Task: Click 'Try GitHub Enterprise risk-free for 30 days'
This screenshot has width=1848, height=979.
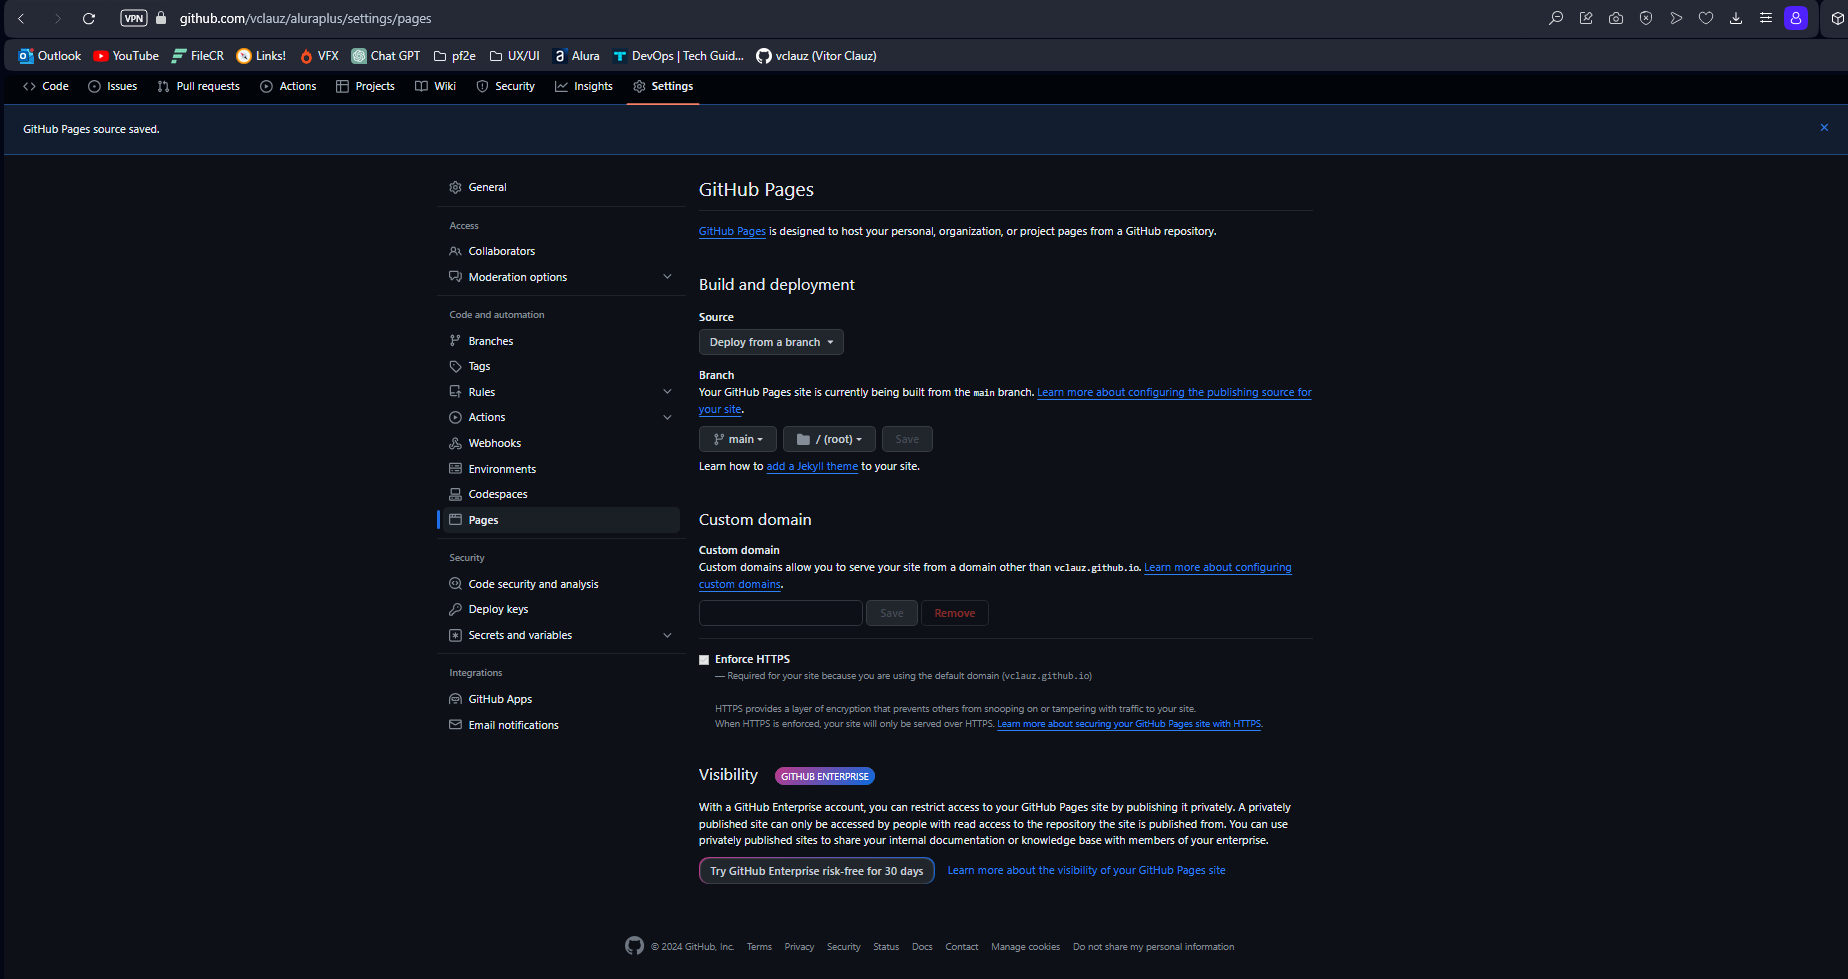Action: 817,871
